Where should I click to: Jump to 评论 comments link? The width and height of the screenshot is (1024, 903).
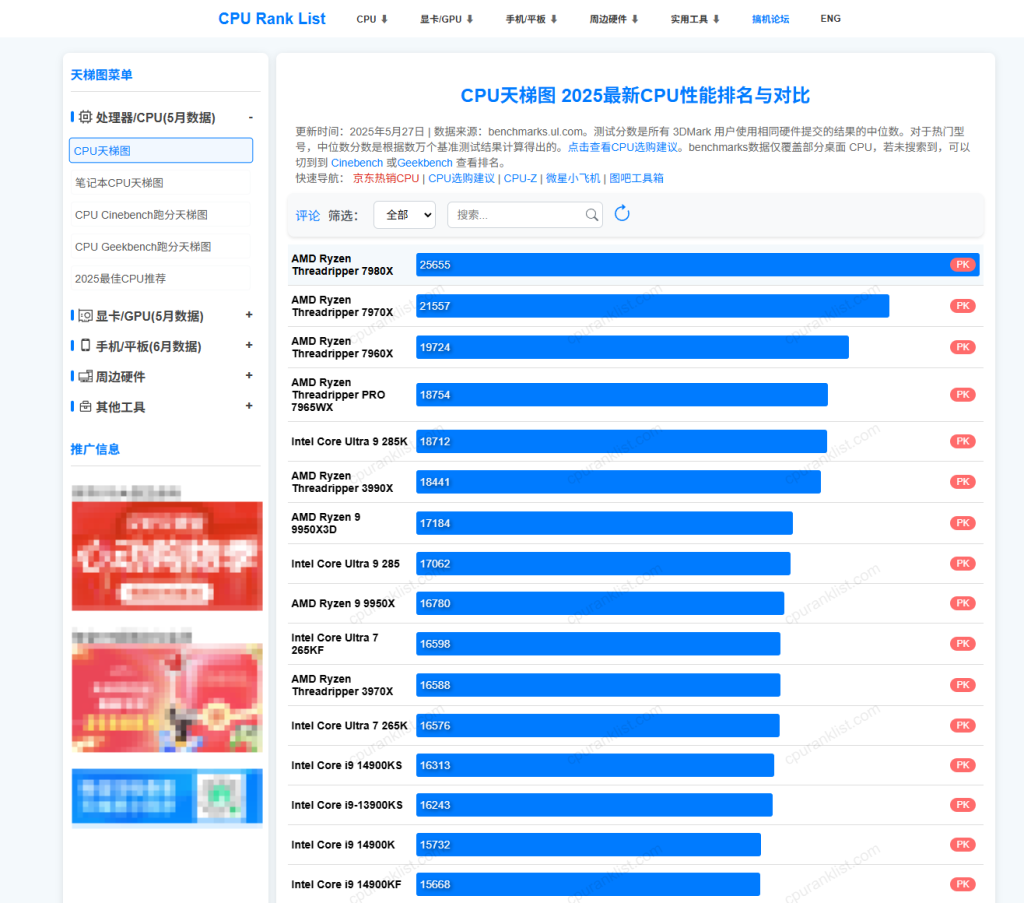[x=308, y=215]
